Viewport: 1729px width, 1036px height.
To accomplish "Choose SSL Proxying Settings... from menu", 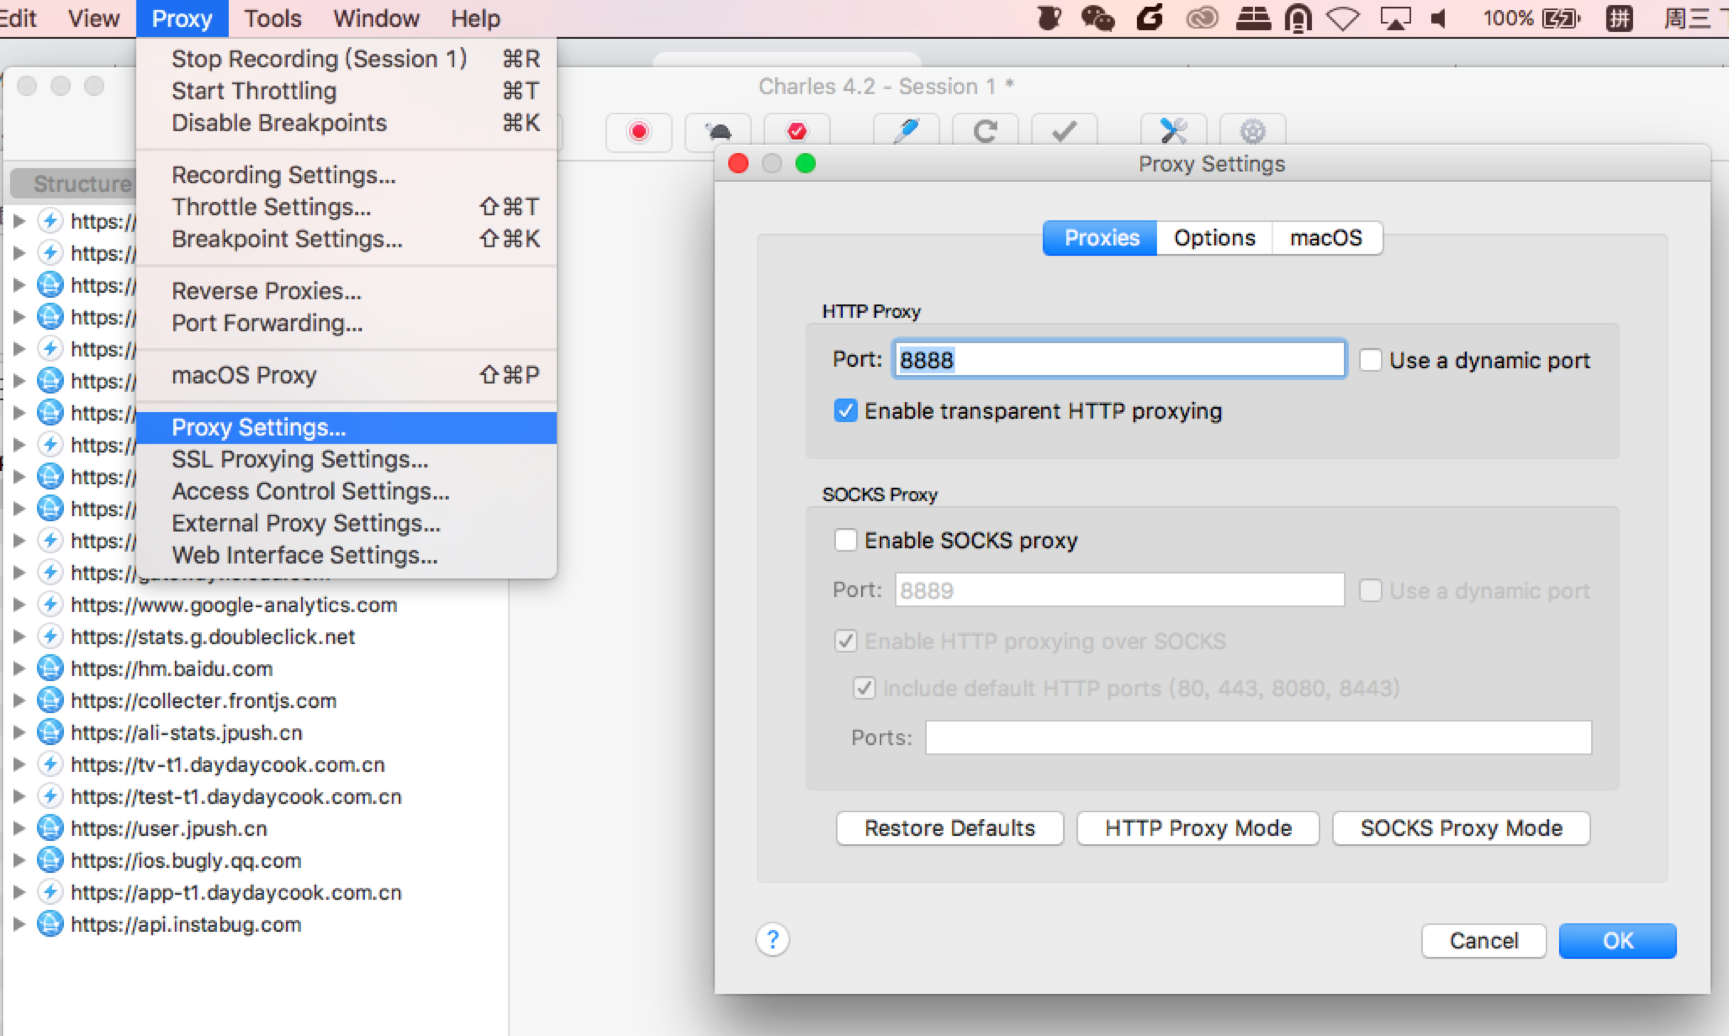I will 346,460.
